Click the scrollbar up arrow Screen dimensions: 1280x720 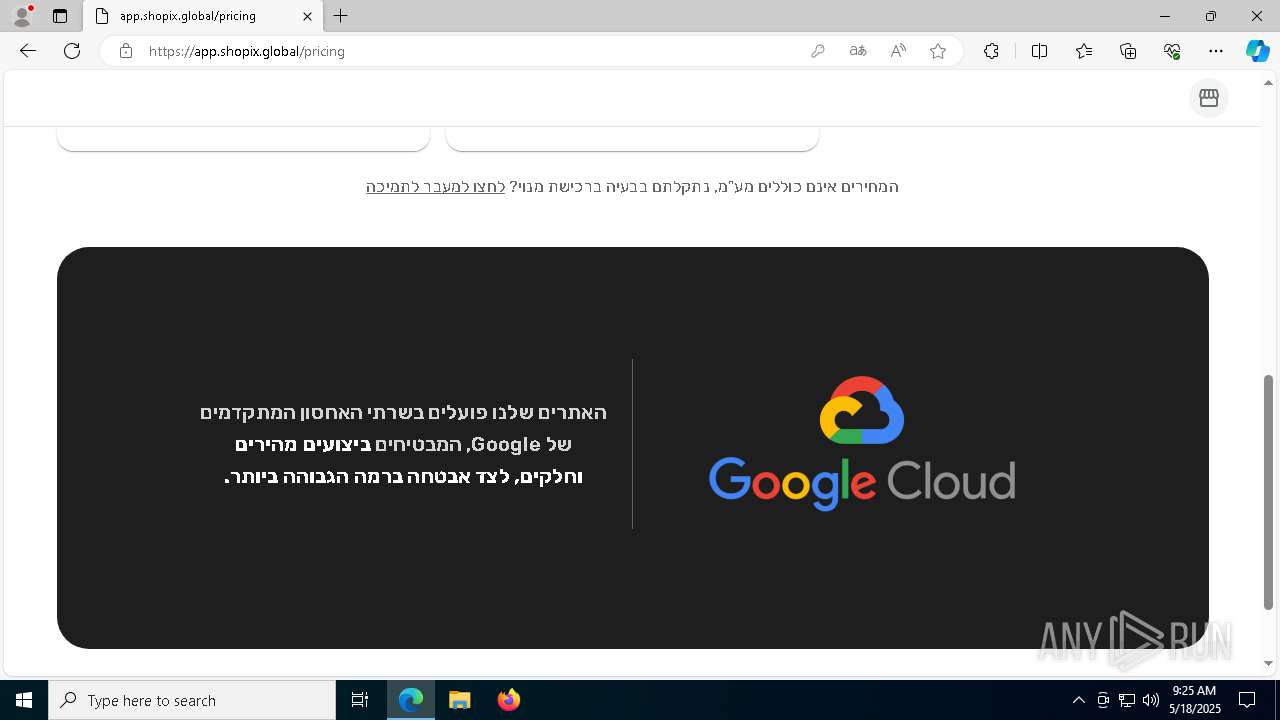tap(1269, 82)
